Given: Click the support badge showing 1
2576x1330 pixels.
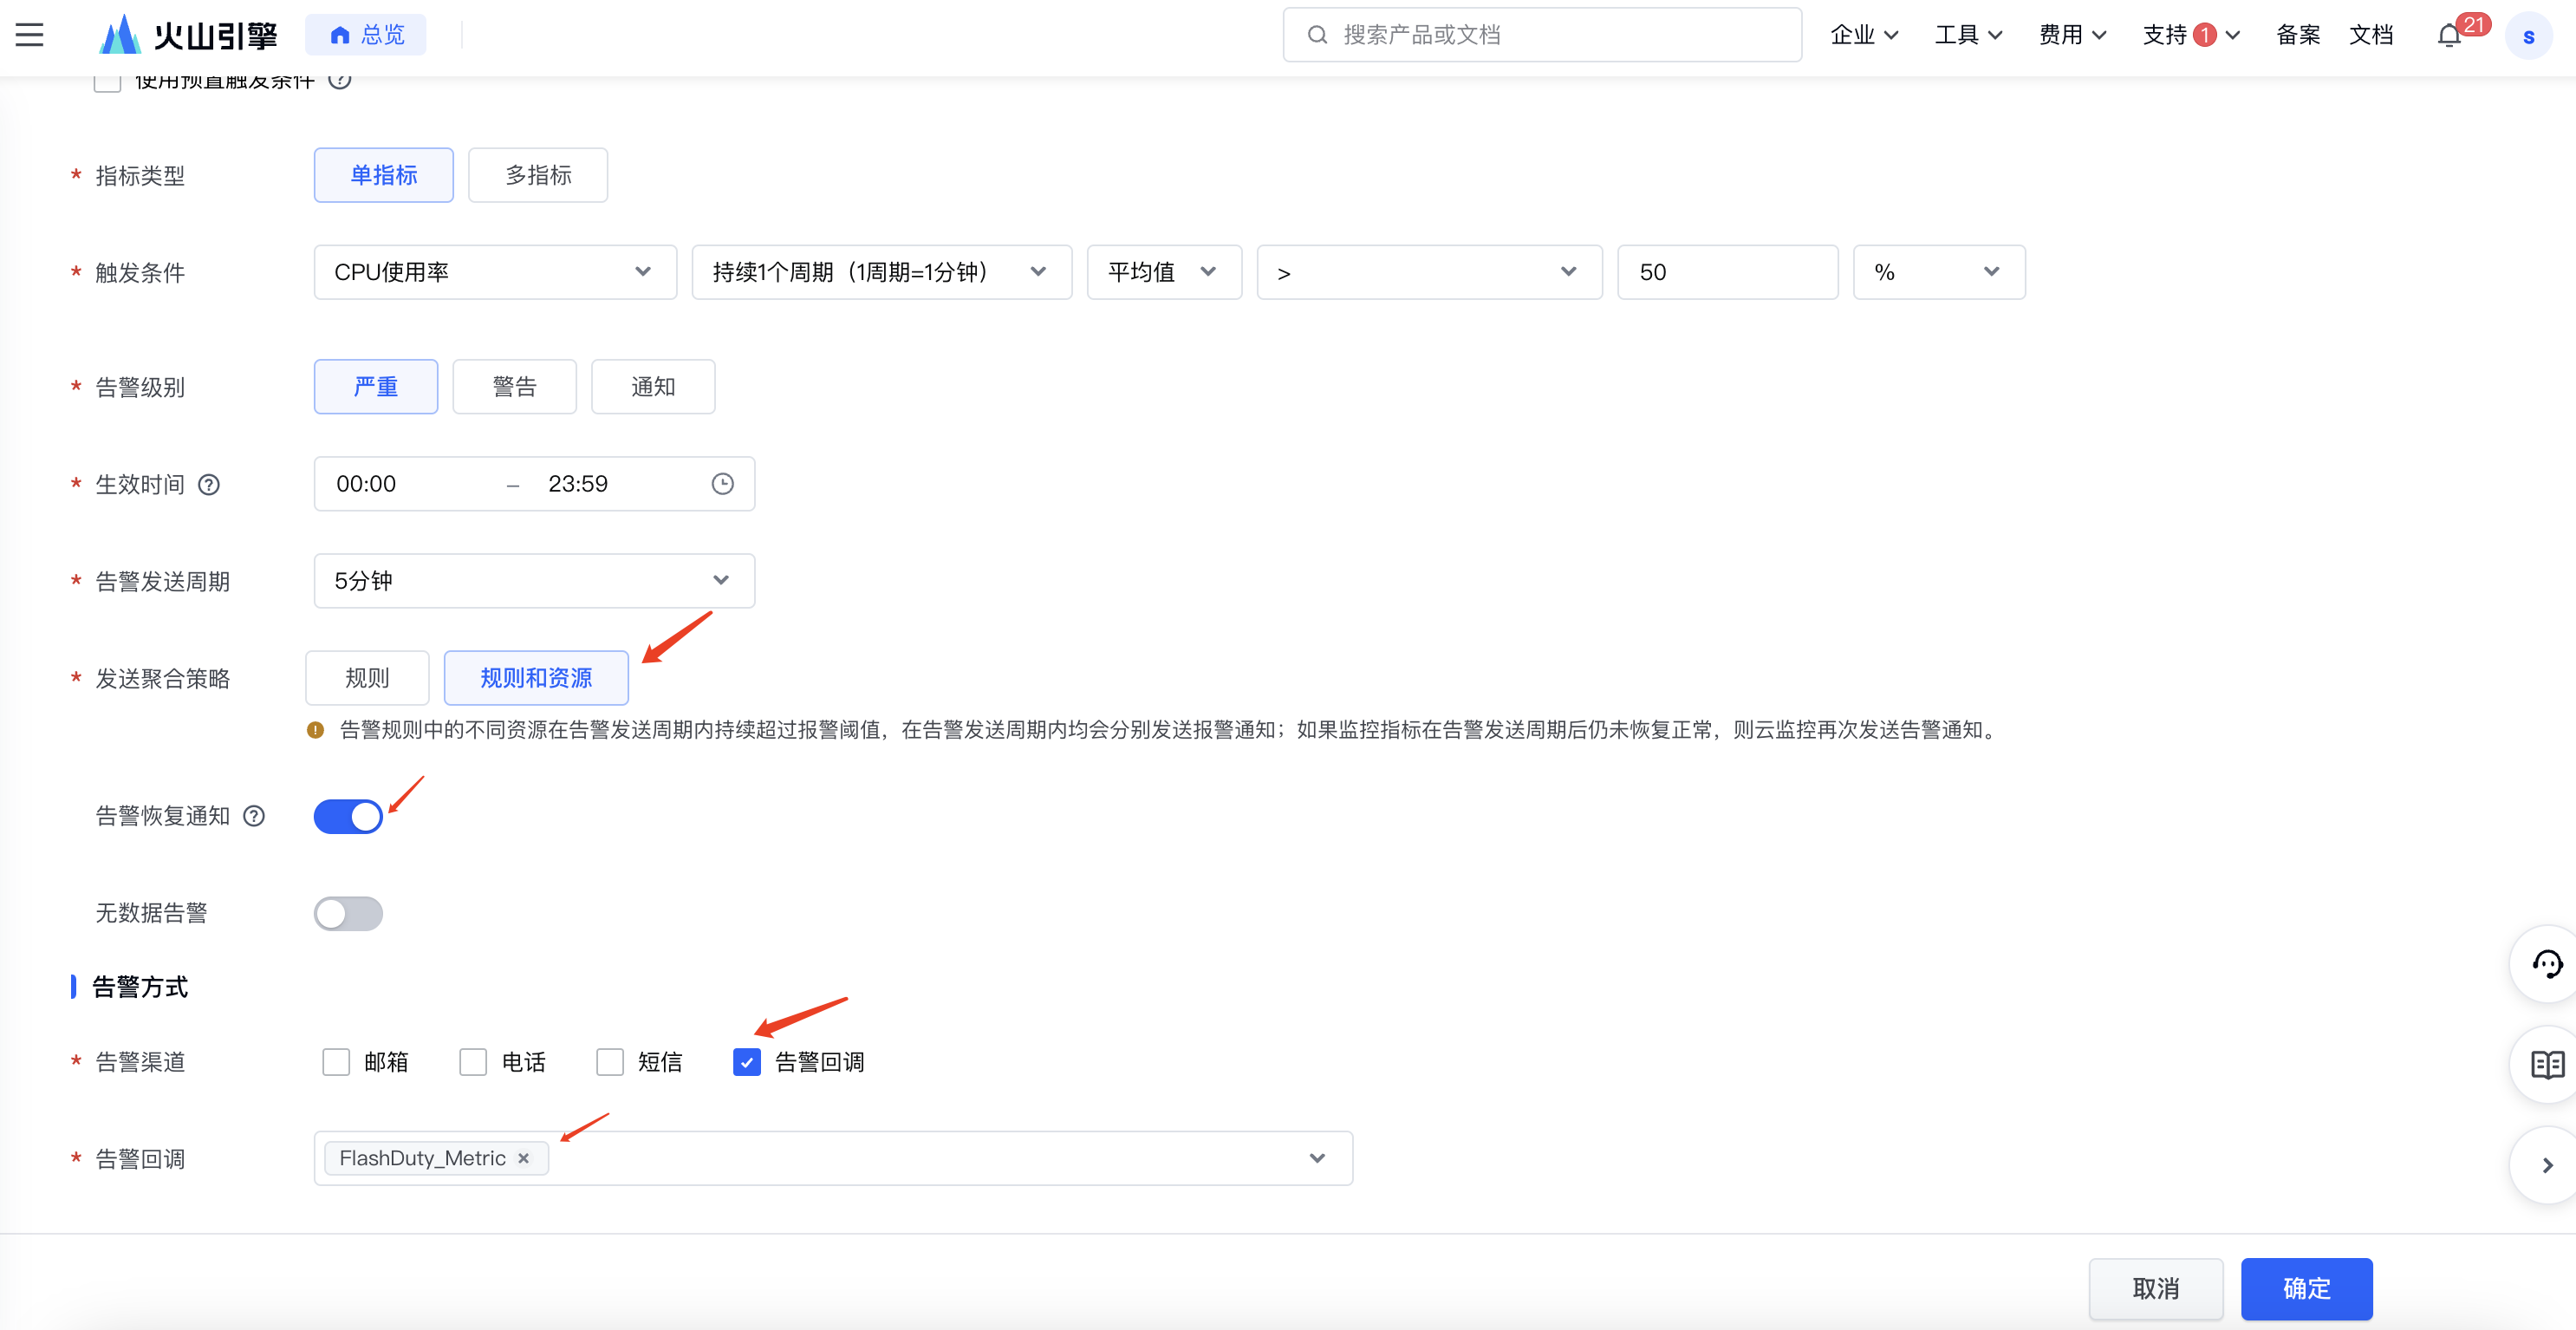Looking at the screenshot, I should pyautogui.click(x=2204, y=35).
